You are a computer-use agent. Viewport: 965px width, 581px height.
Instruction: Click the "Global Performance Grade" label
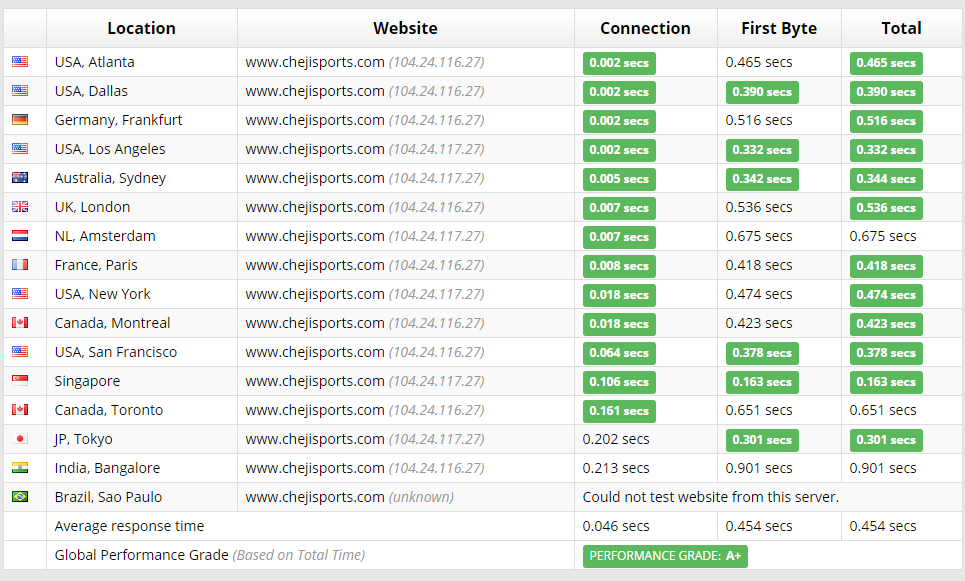(x=142, y=555)
